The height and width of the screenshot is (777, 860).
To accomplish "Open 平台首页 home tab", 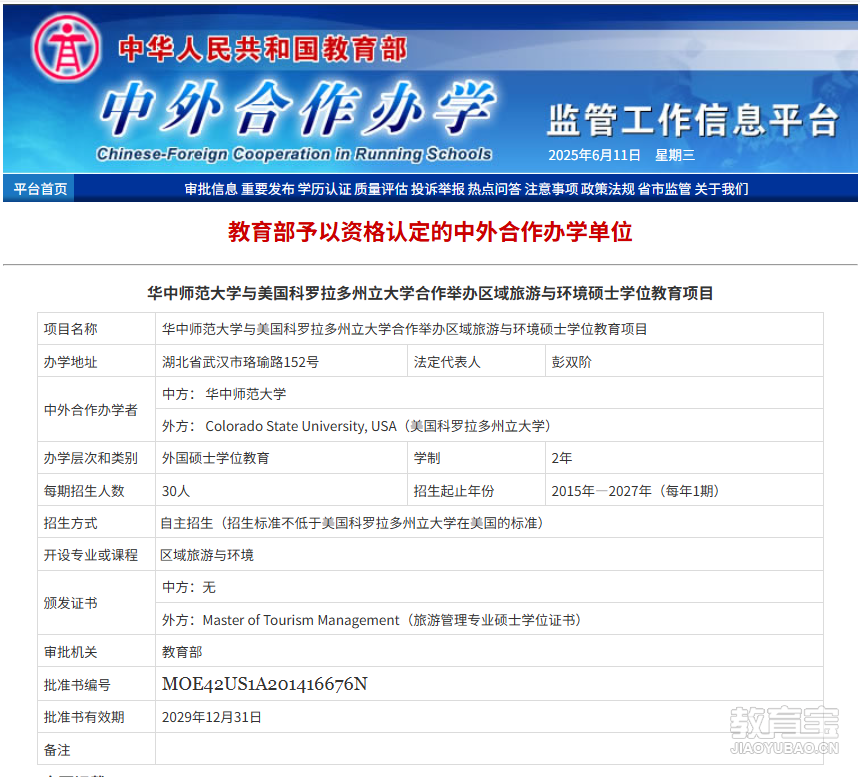I will 40,189.
